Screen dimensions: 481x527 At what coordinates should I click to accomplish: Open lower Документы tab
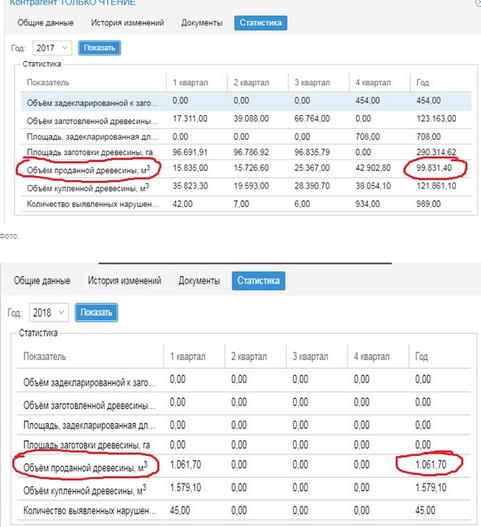pos(199,281)
